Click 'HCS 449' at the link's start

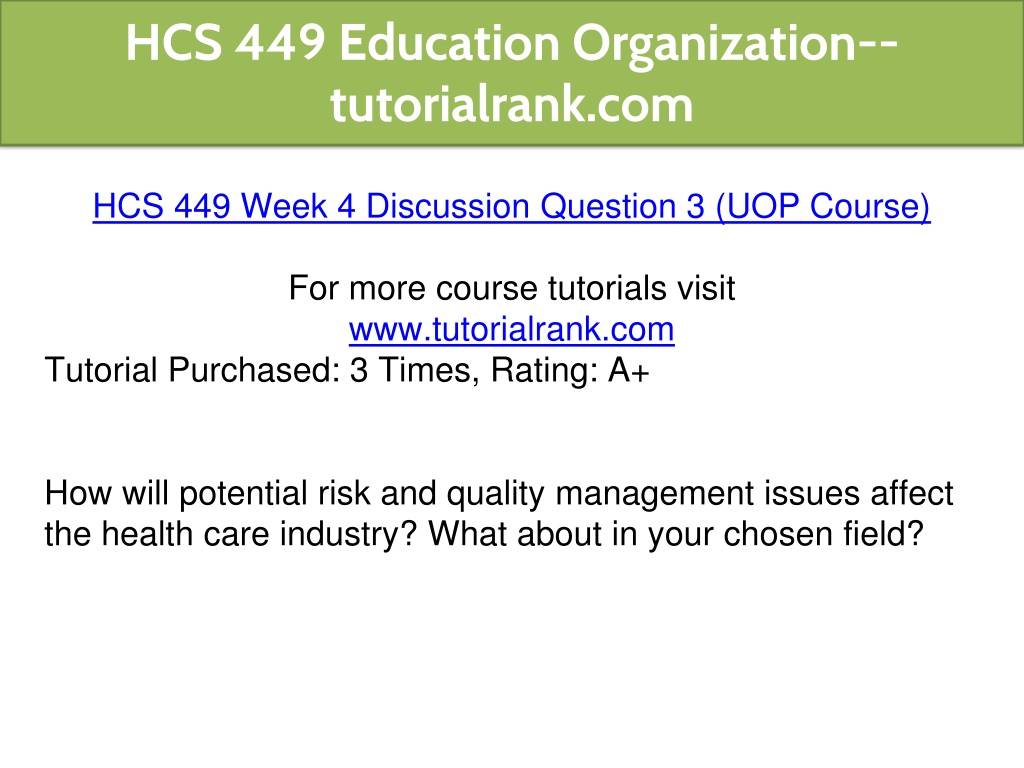(x=161, y=206)
